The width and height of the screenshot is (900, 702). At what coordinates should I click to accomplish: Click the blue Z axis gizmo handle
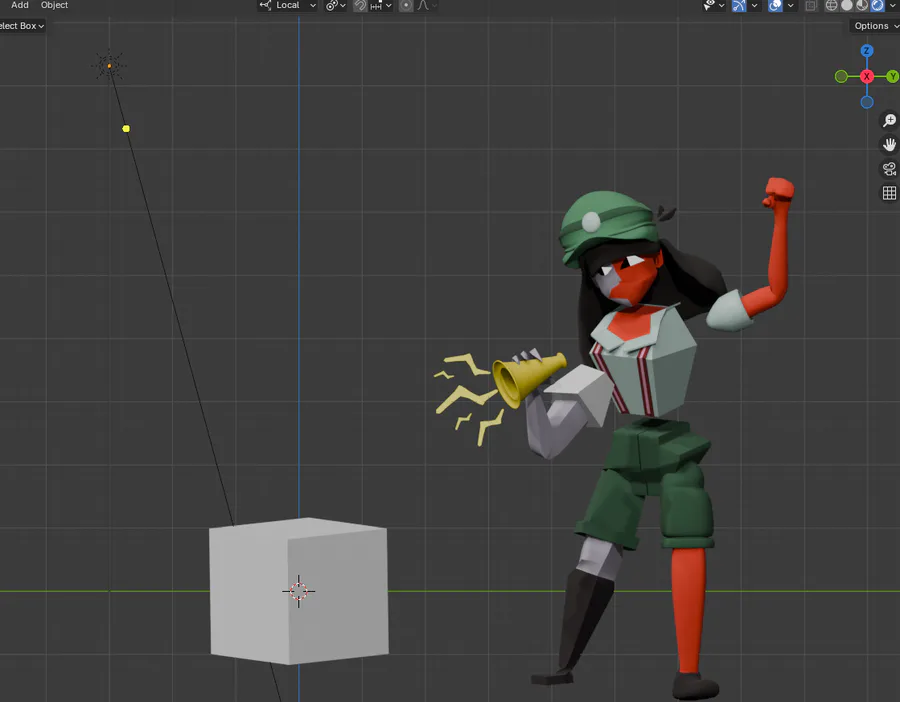click(x=867, y=51)
